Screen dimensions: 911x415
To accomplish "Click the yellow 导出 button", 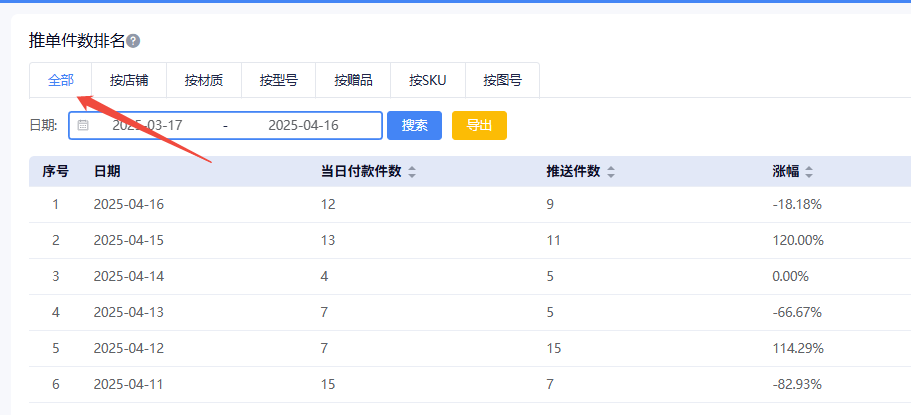I will 479,126.
